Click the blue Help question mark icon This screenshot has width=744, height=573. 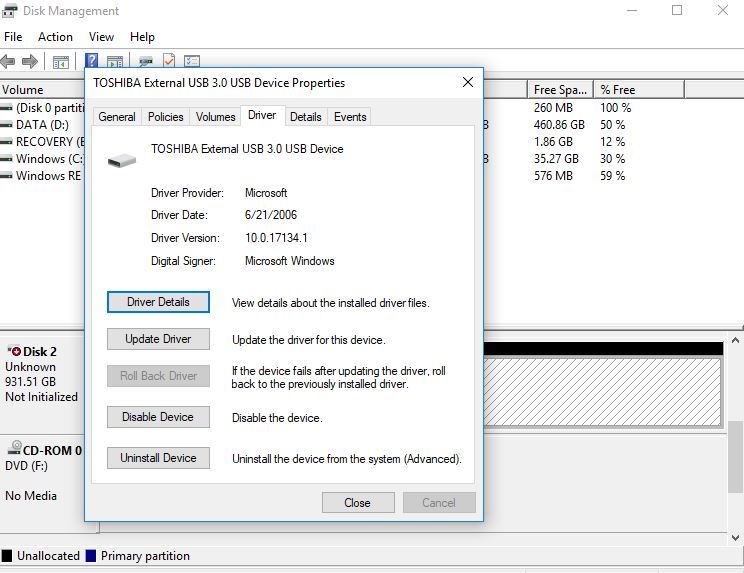pos(91,60)
